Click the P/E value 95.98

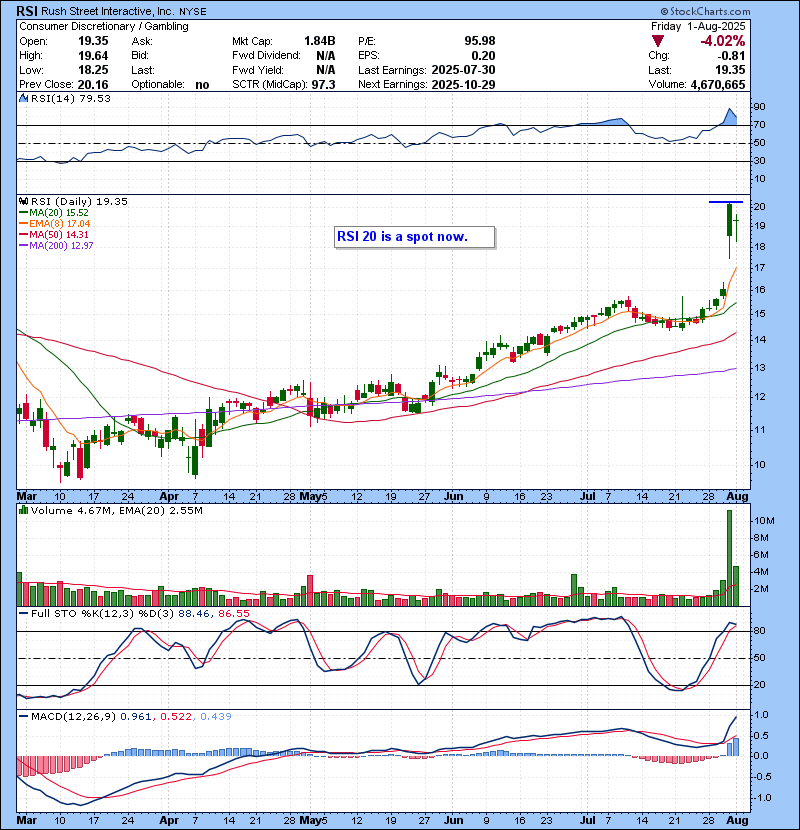pos(480,41)
